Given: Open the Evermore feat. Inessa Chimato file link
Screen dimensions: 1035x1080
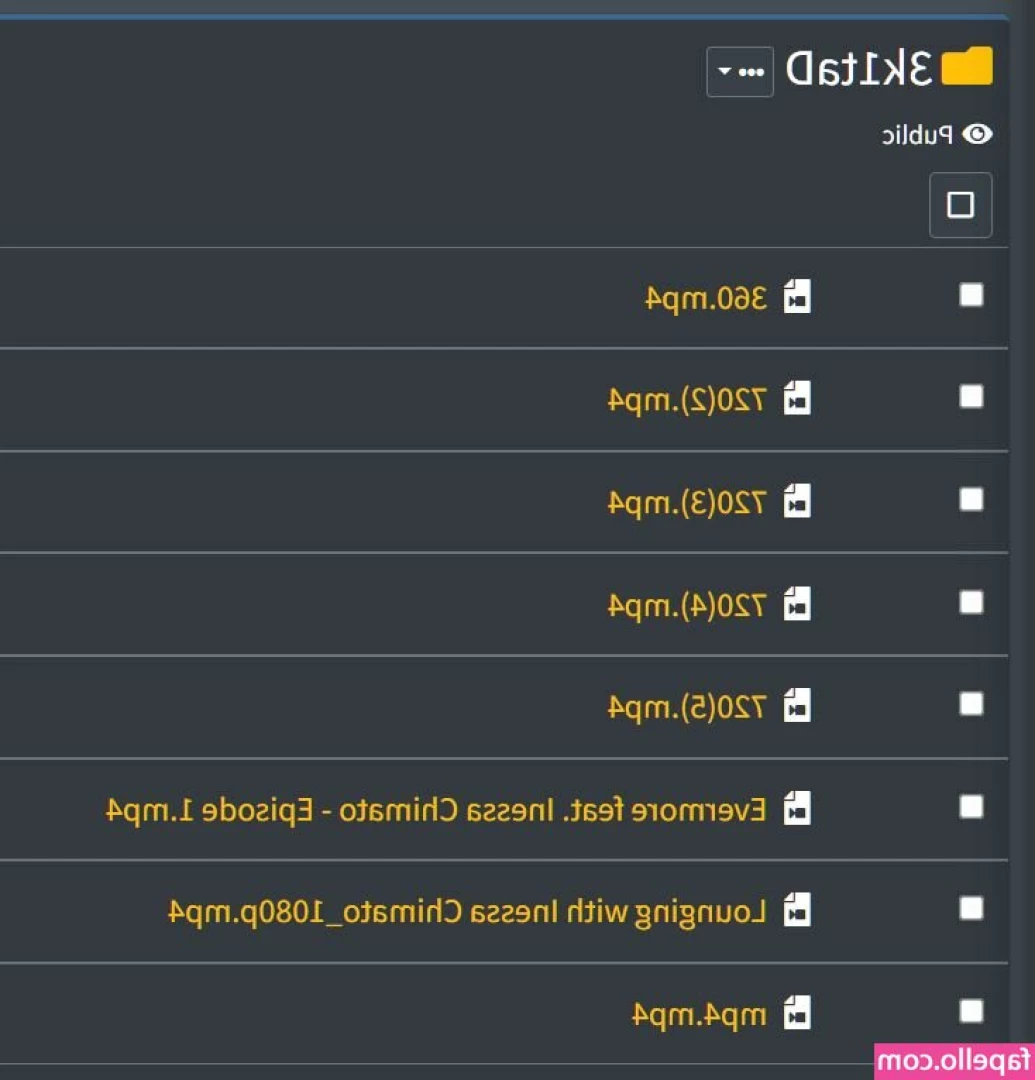Looking at the screenshot, I should (436, 809).
